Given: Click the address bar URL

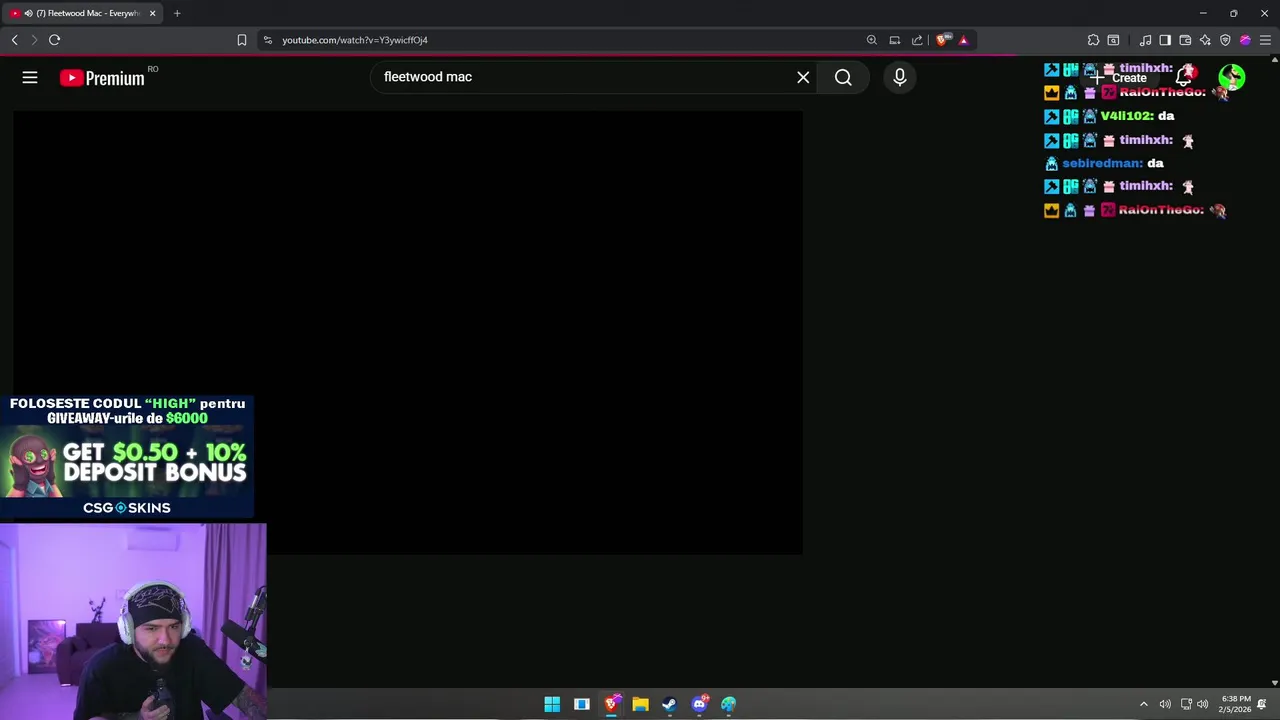Looking at the screenshot, I should point(355,40).
